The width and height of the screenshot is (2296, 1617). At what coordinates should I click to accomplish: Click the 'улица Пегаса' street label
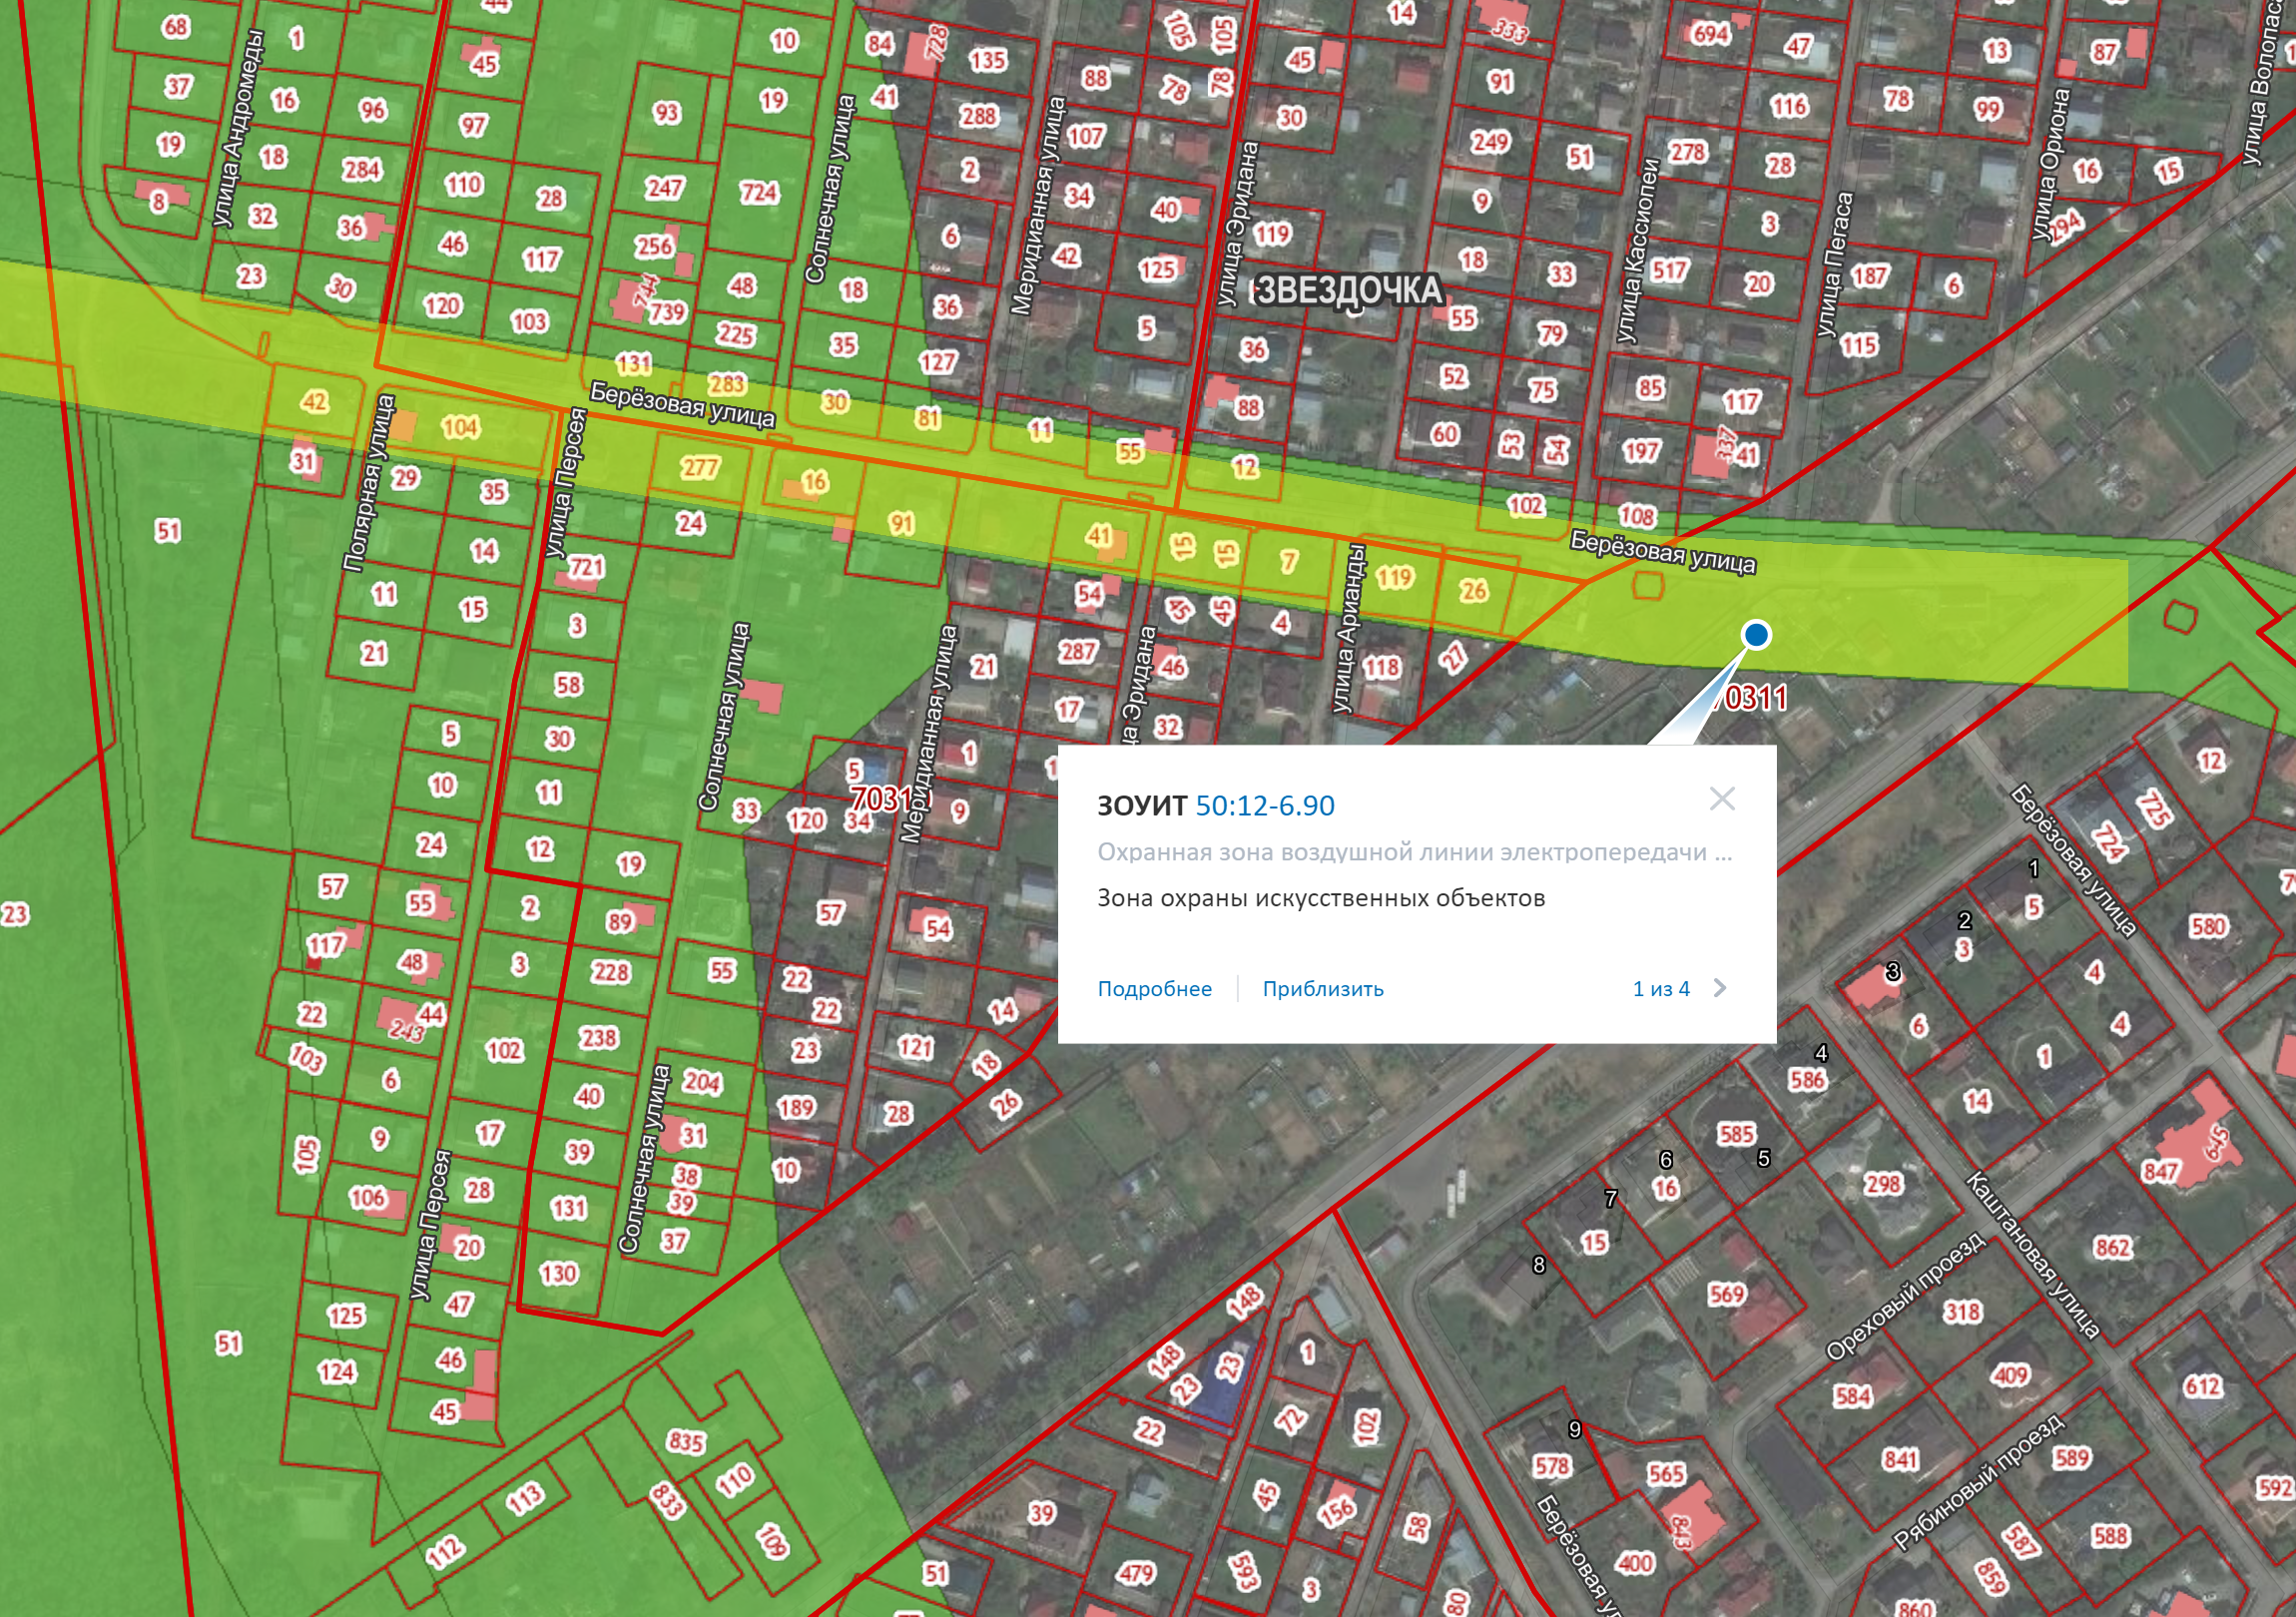point(1835,265)
